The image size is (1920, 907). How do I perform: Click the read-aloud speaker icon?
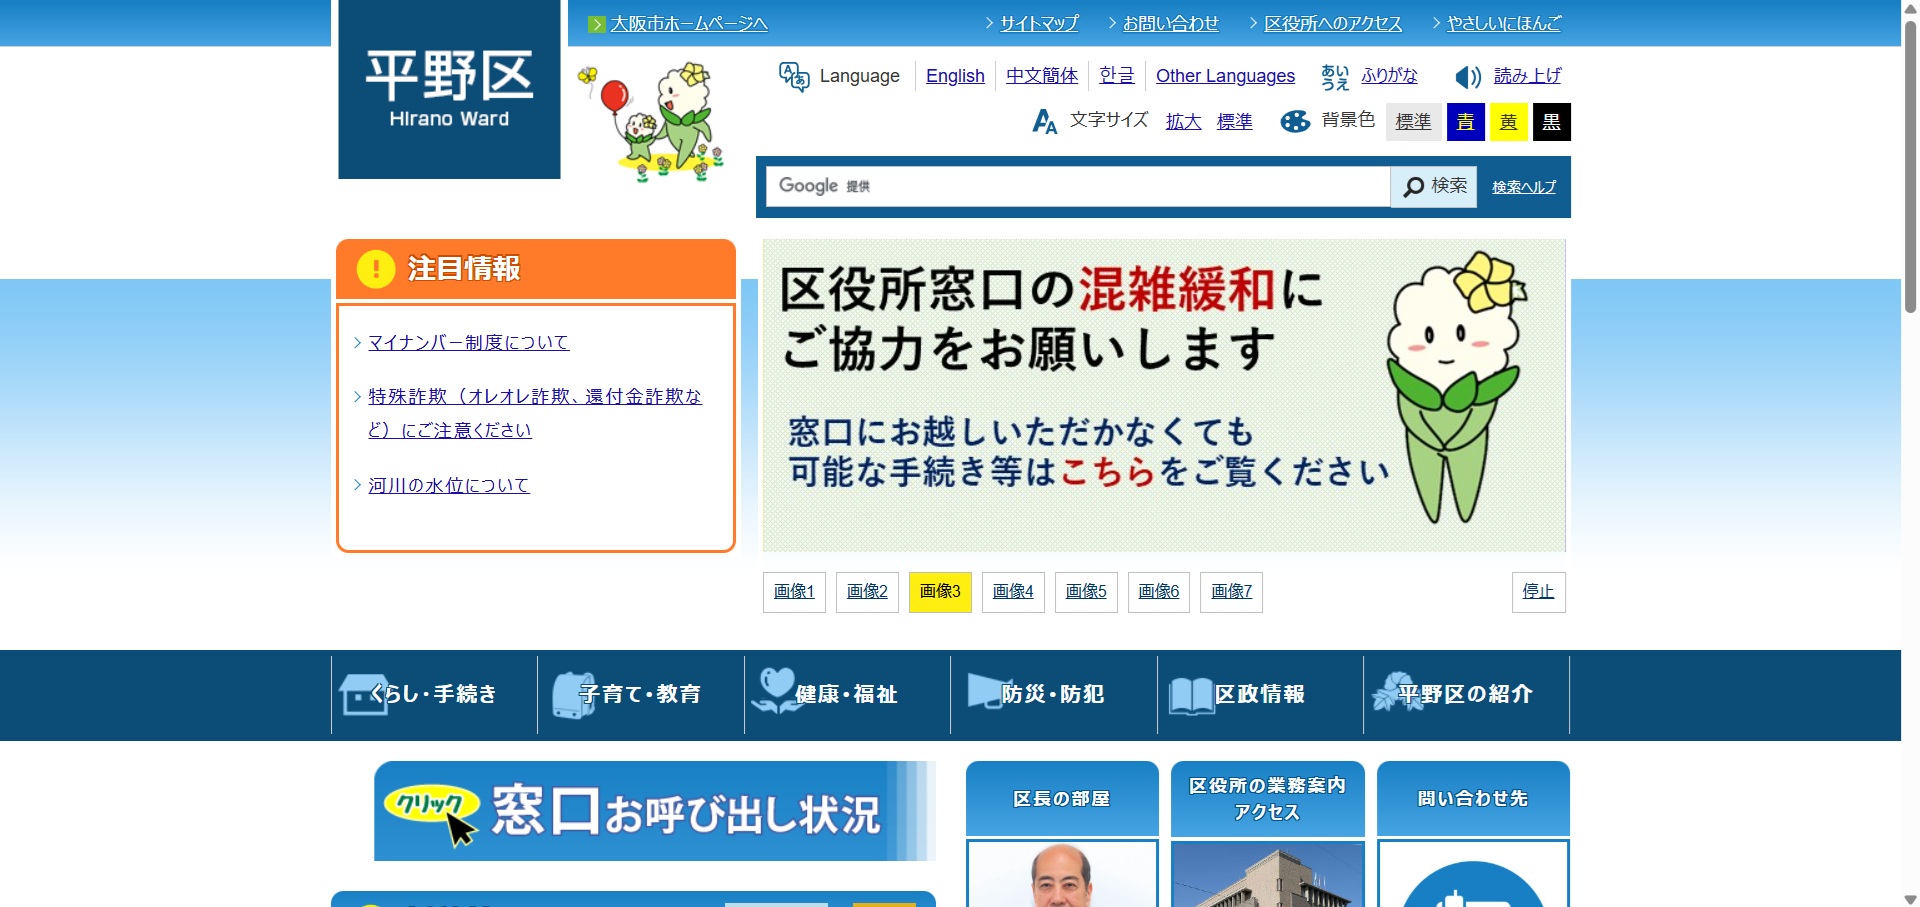(x=1467, y=77)
